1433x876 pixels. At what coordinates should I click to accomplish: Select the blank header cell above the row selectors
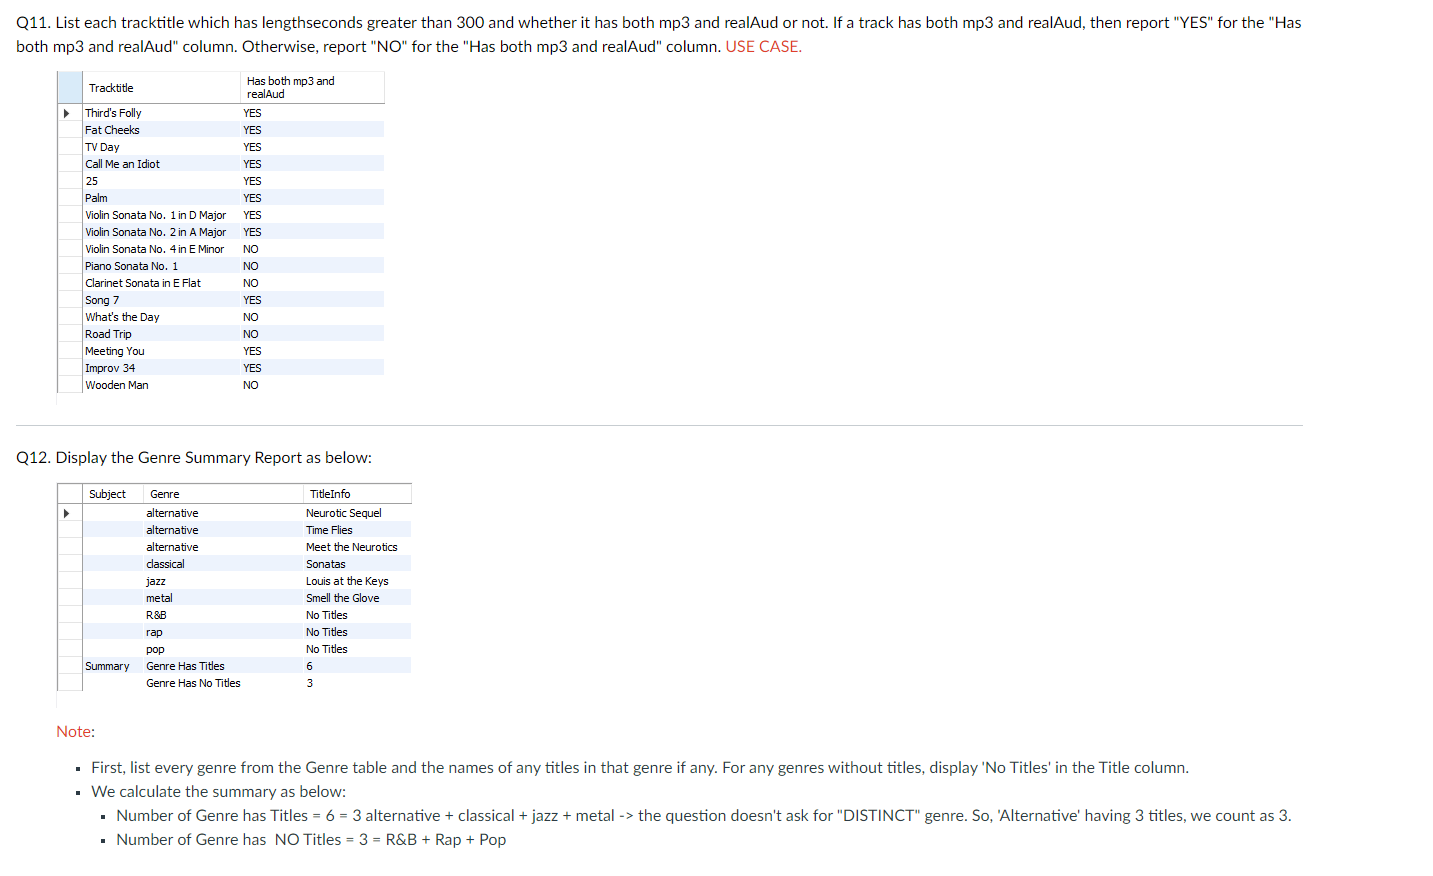[x=67, y=87]
